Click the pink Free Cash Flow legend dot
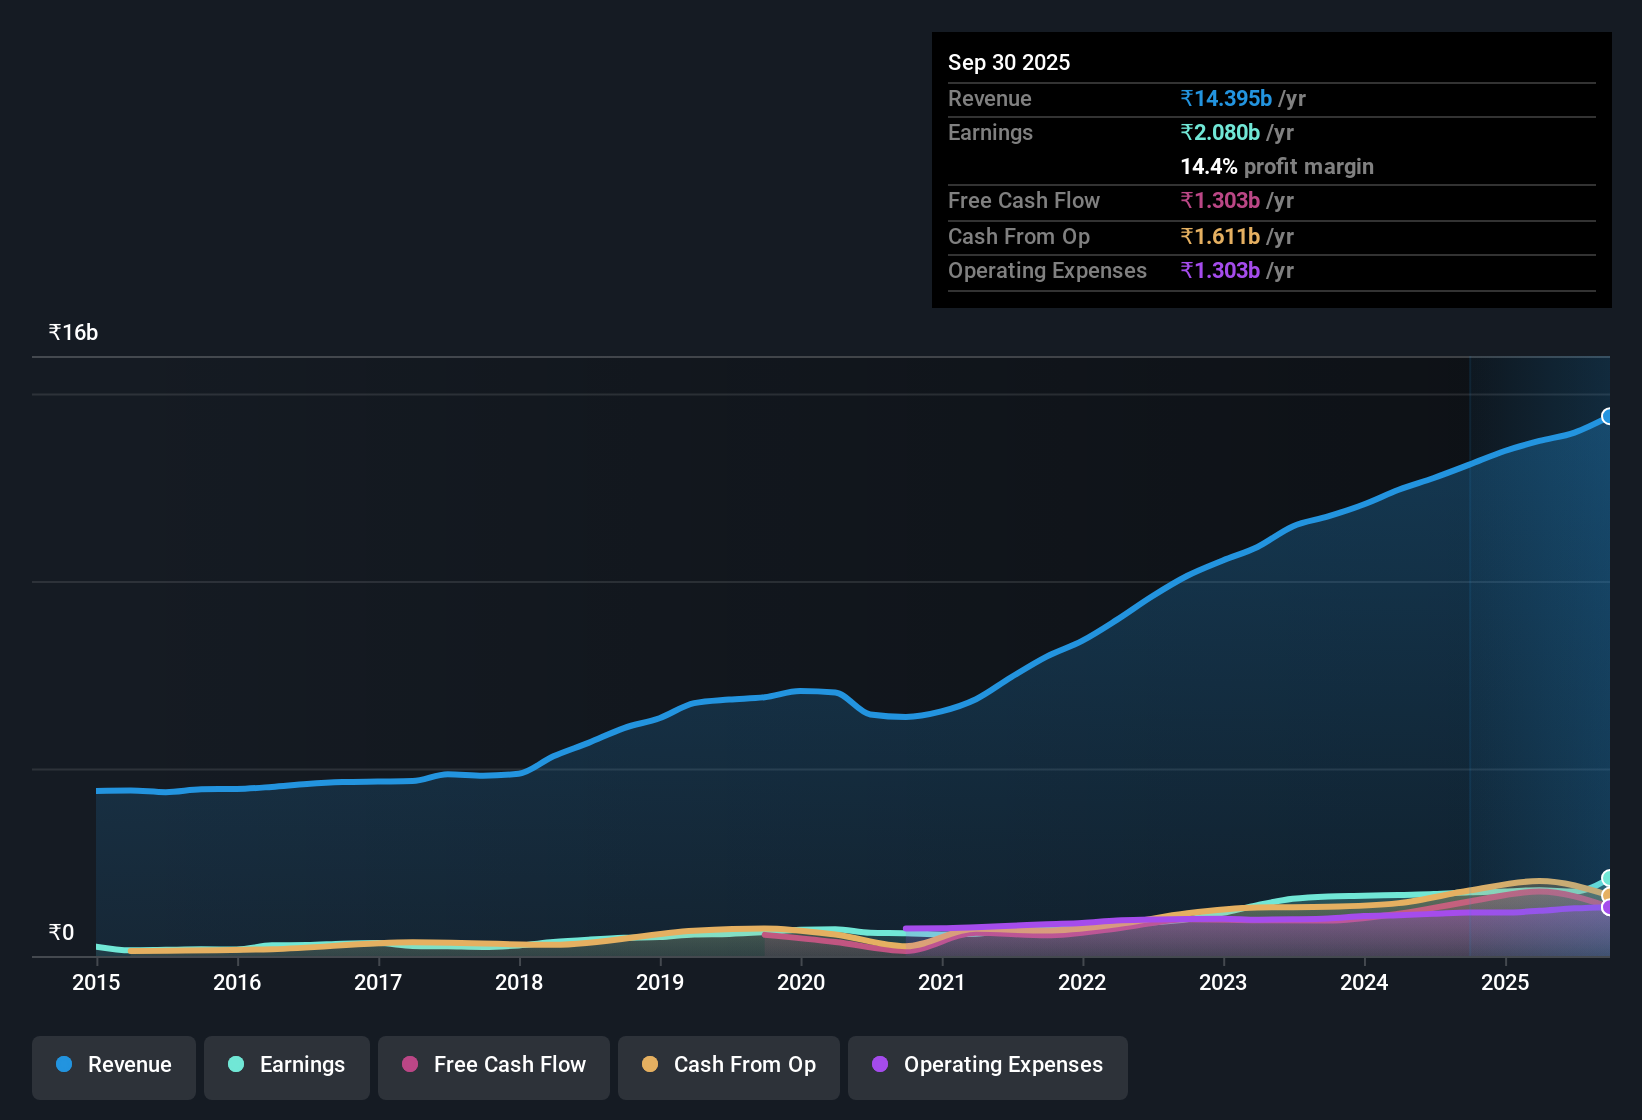 click(x=409, y=1065)
